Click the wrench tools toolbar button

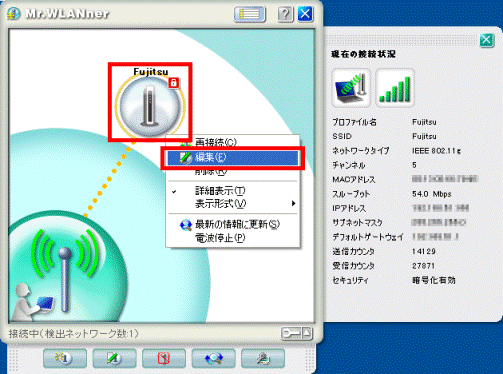tap(263, 358)
